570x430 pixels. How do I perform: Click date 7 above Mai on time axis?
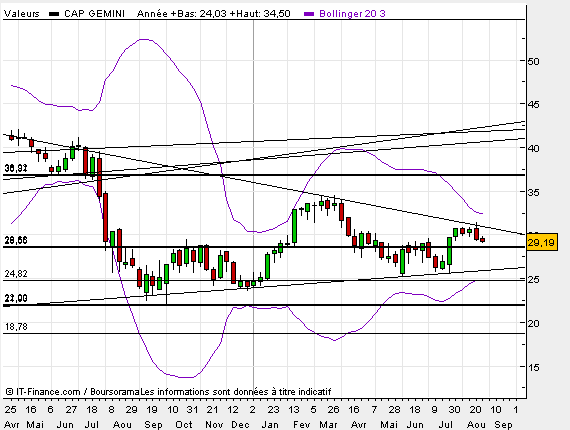tap(374, 410)
